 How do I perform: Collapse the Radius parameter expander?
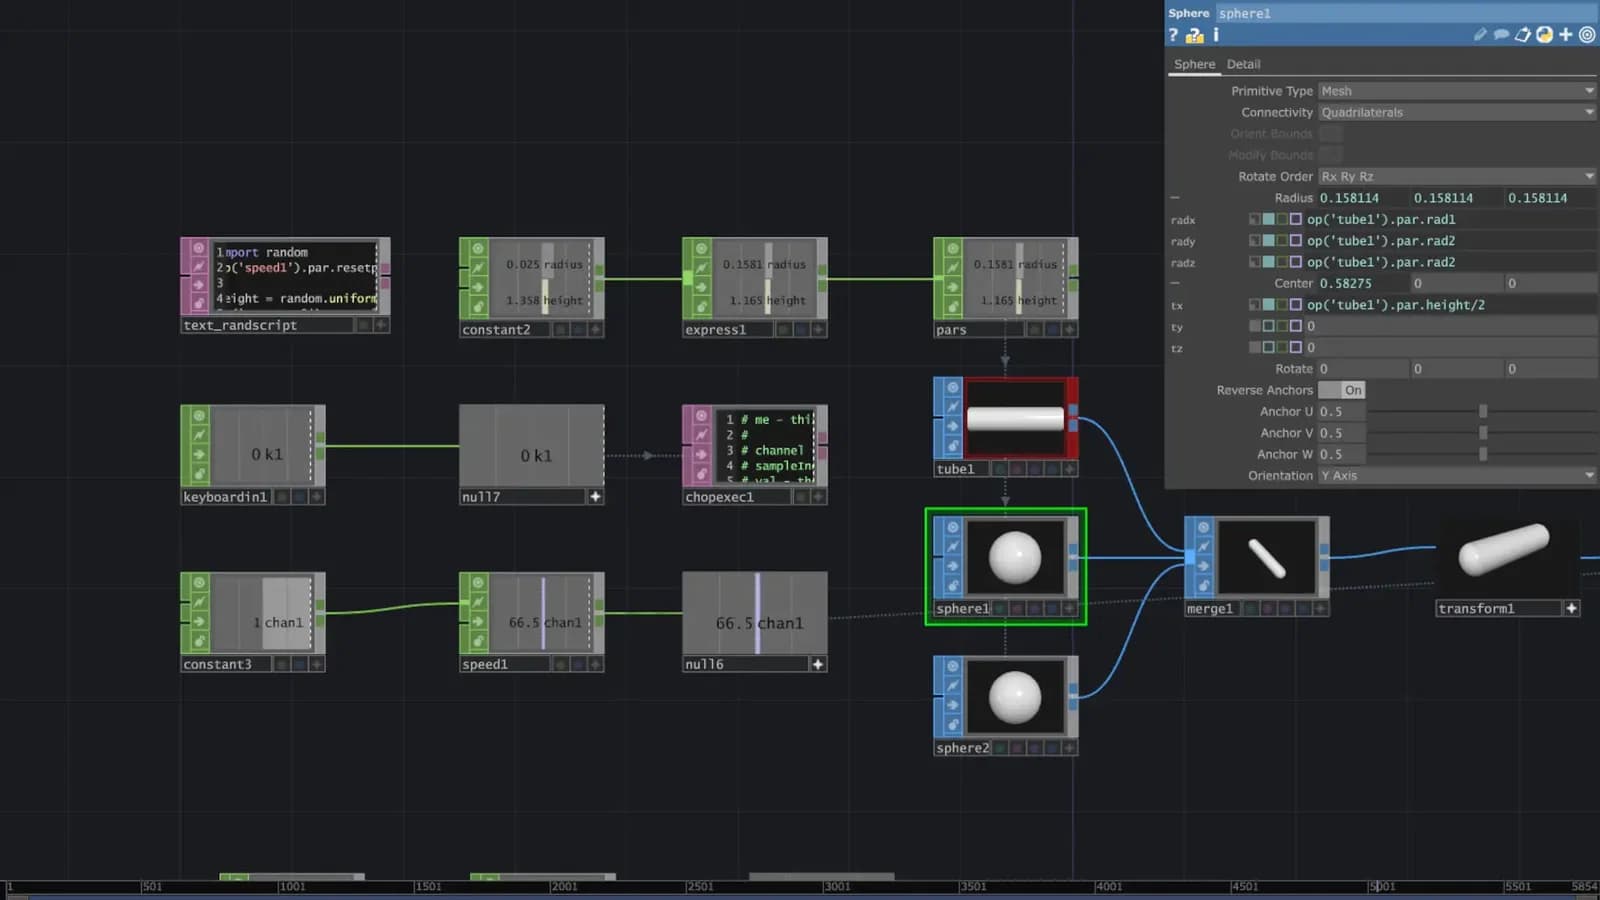(1175, 198)
